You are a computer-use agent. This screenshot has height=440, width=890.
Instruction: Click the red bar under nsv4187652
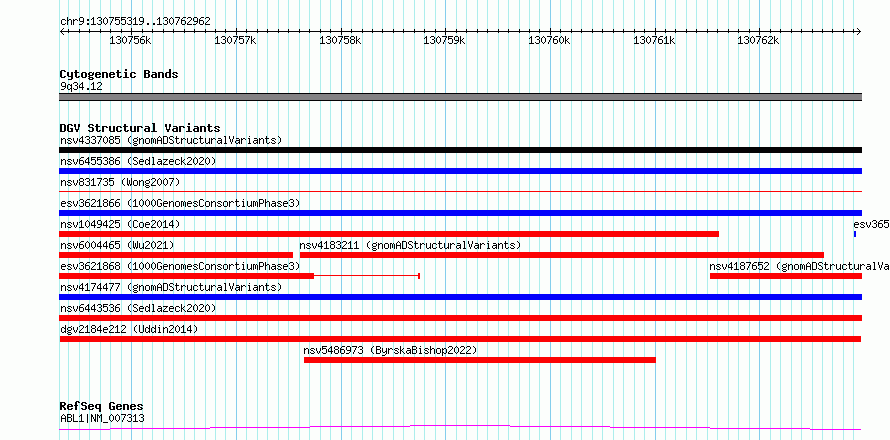click(x=786, y=276)
